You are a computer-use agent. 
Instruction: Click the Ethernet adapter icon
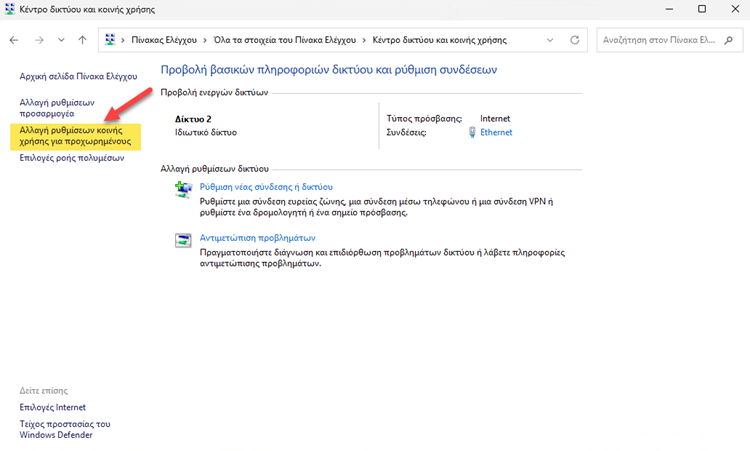tap(472, 132)
